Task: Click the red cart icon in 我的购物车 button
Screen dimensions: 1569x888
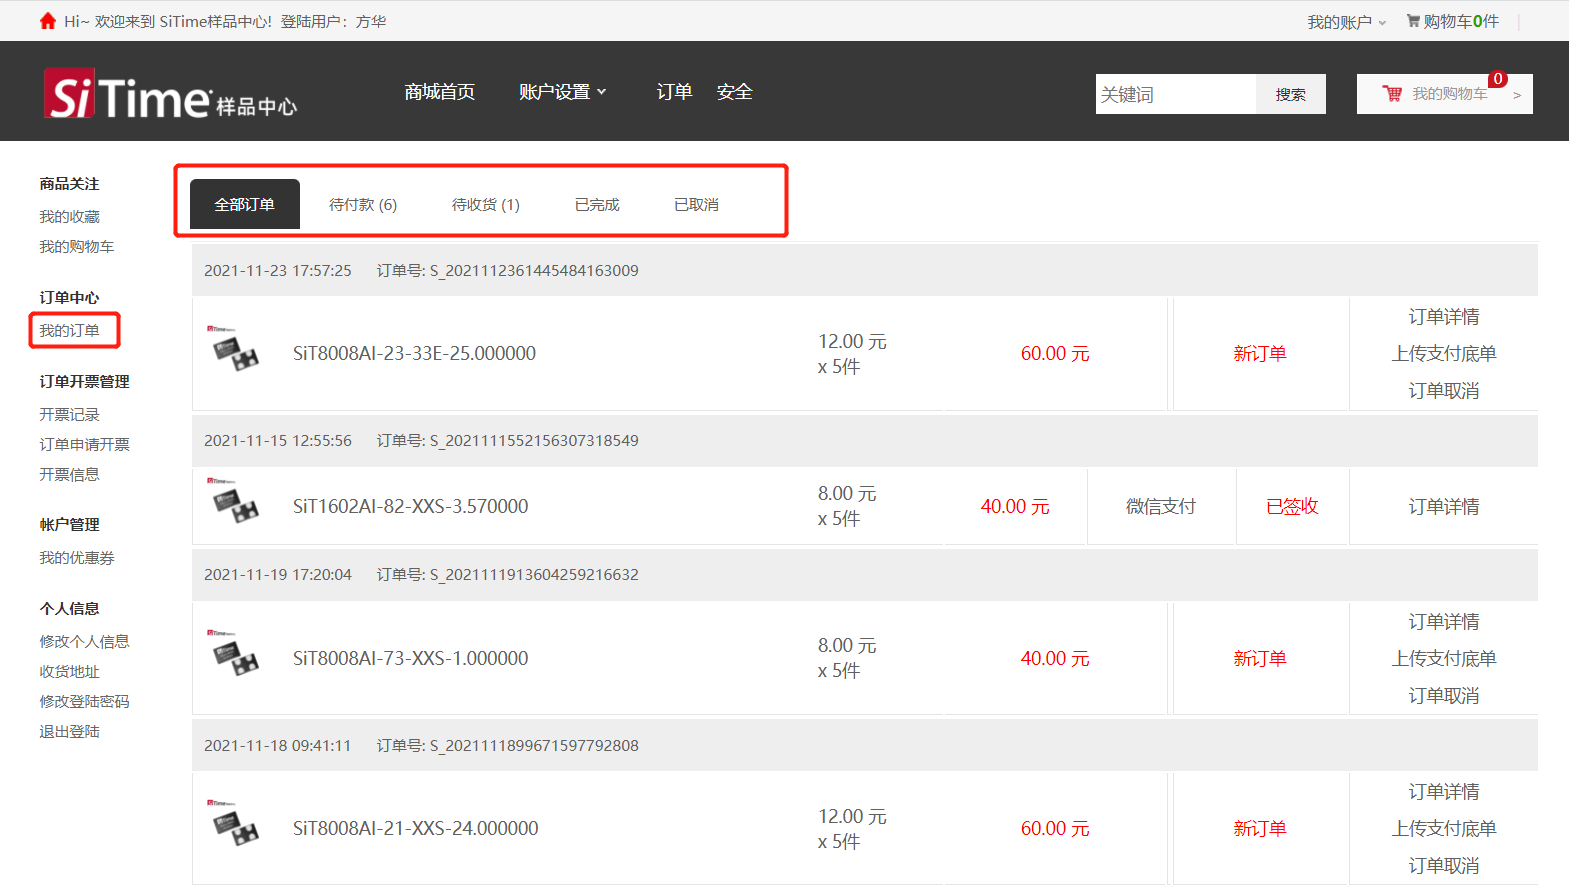Action: (1392, 94)
